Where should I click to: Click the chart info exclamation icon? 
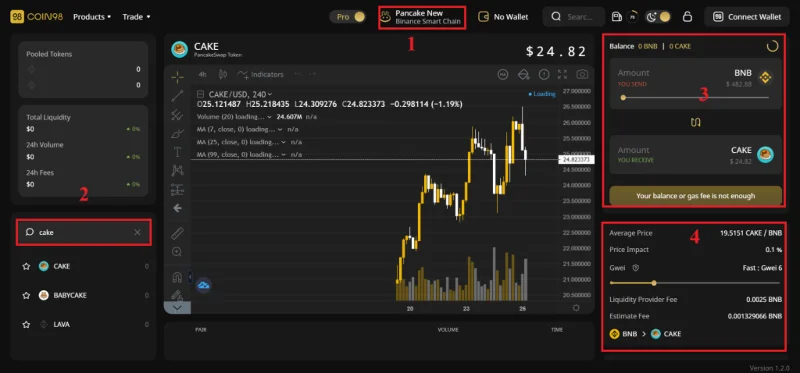(543, 74)
